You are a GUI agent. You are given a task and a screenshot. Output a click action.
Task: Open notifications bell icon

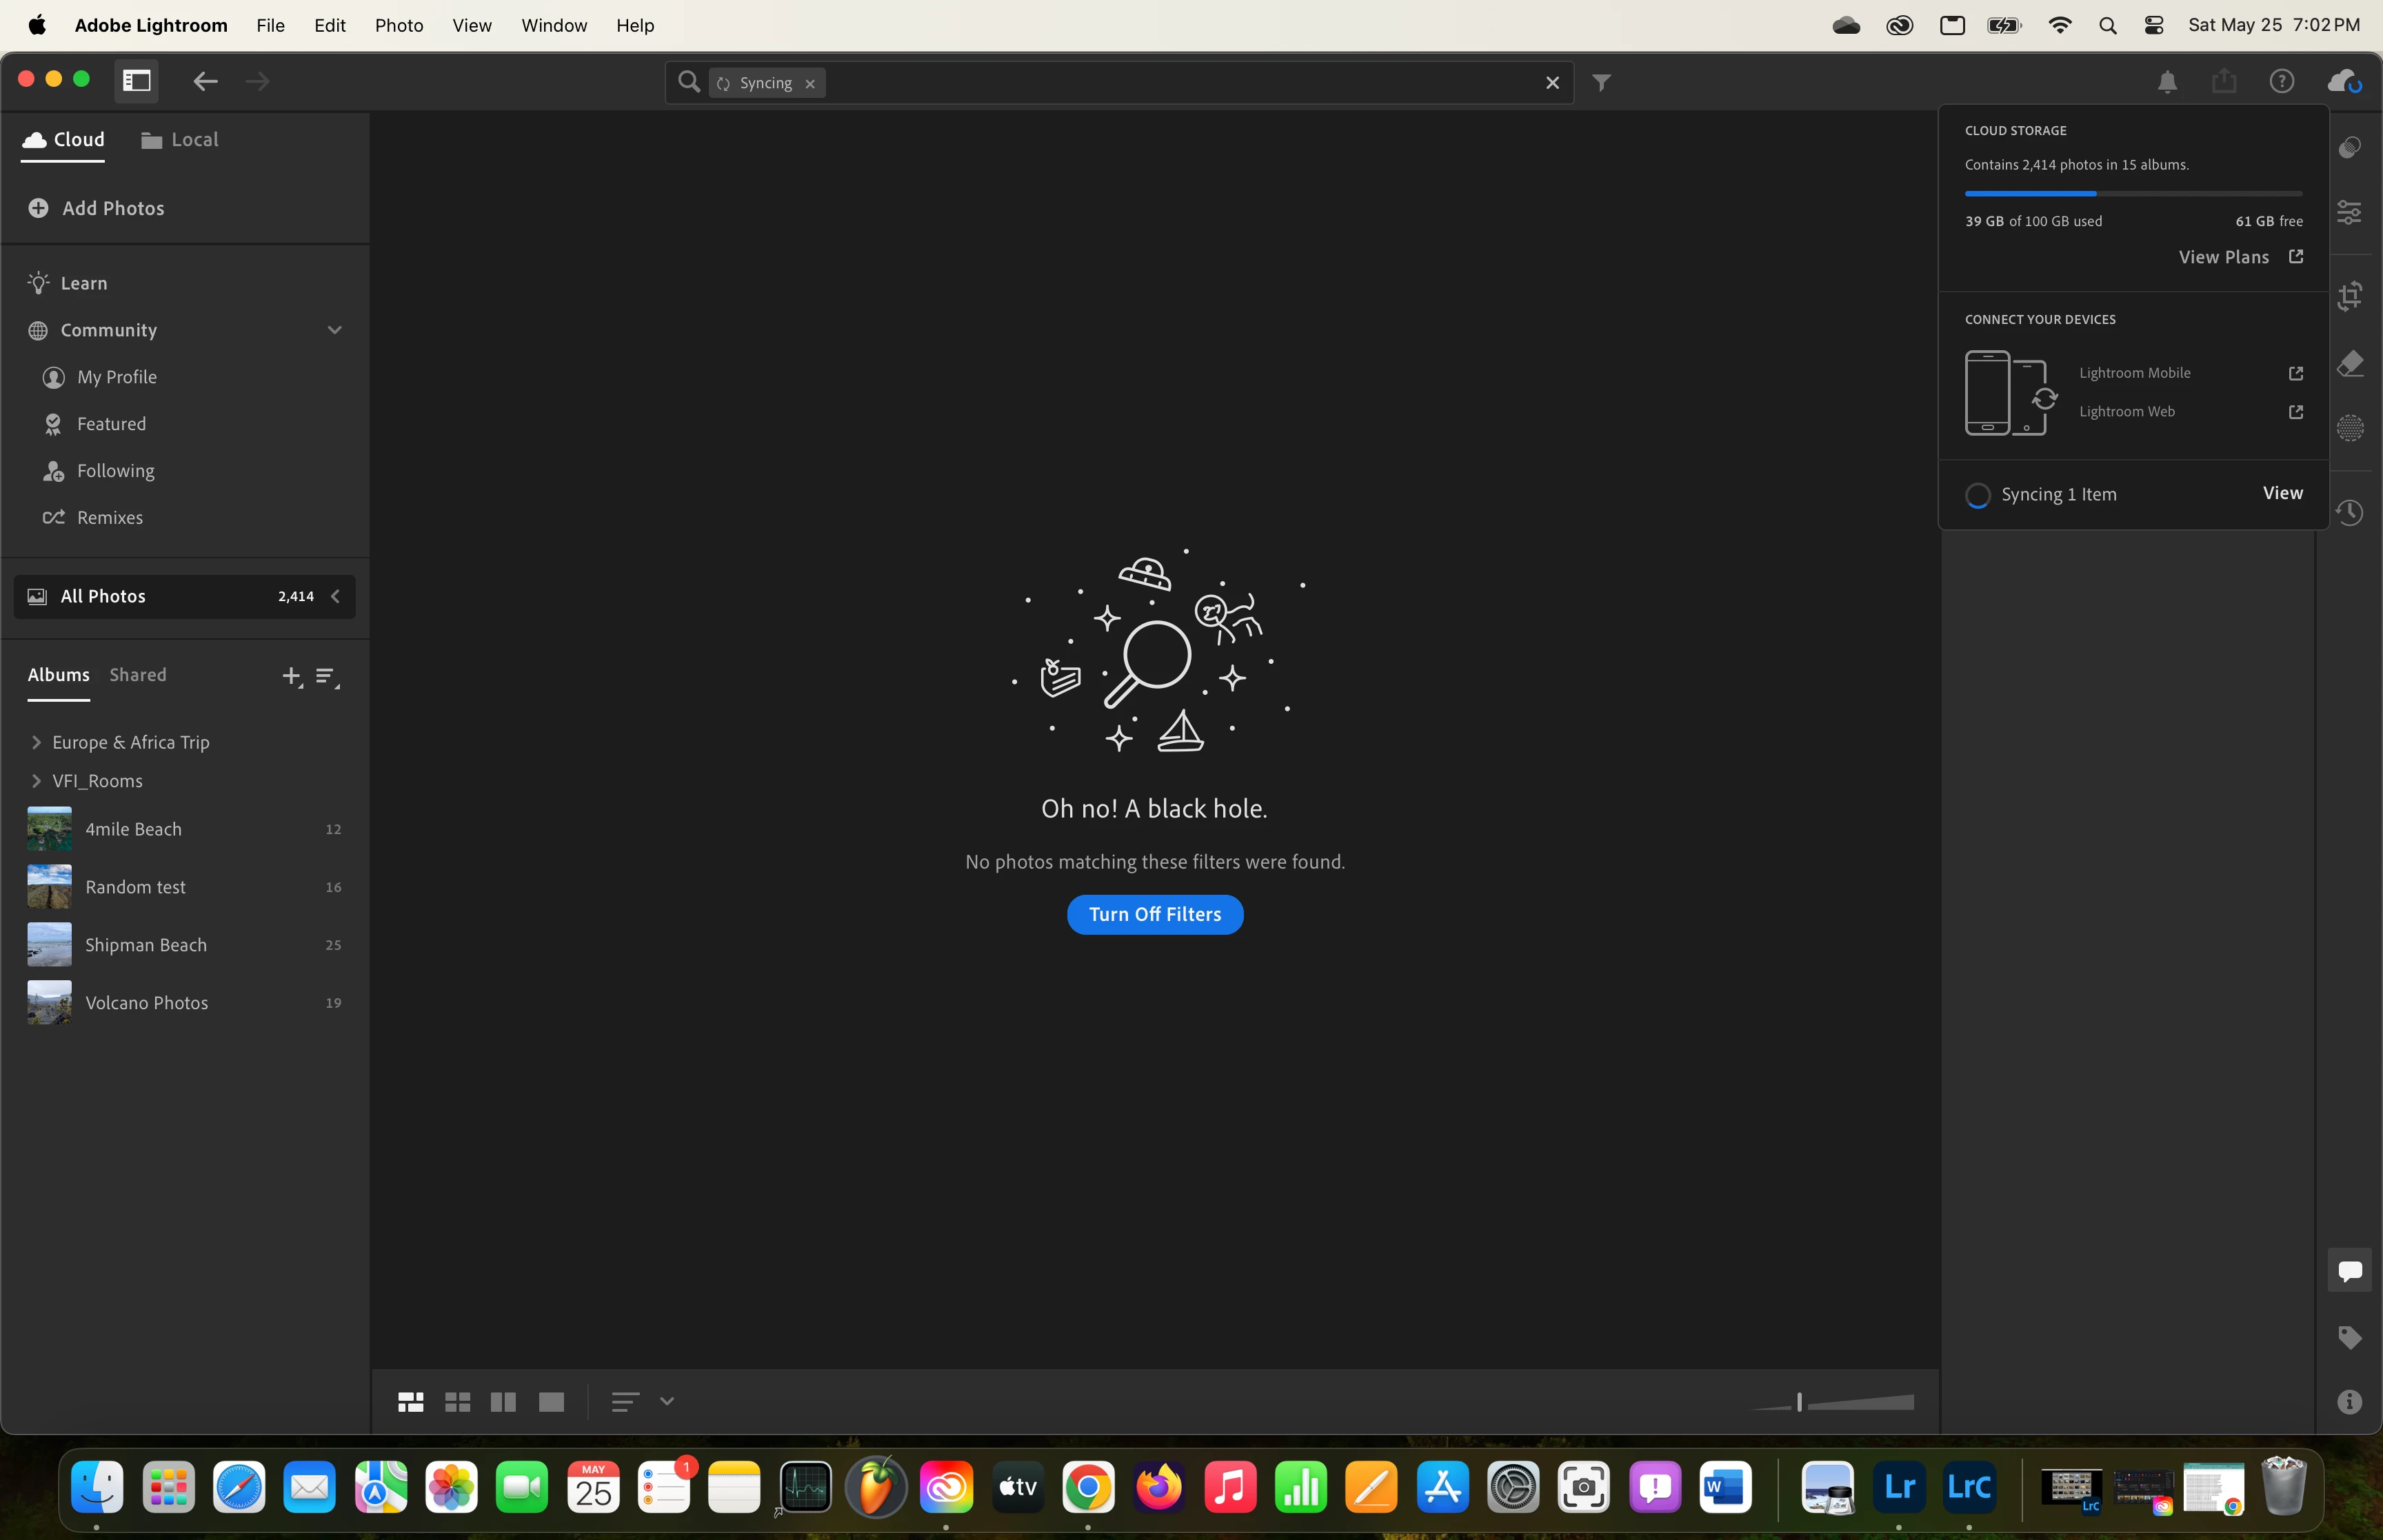(x=2167, y=82)
